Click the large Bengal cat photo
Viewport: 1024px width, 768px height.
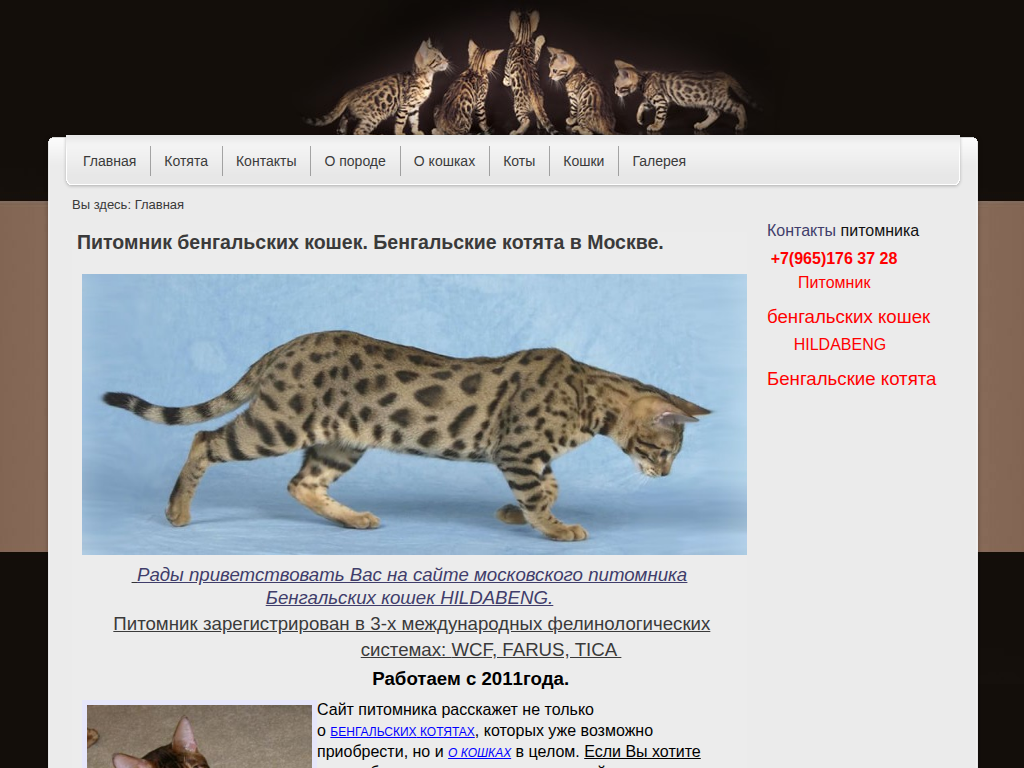pyautogui.click(x=414, y=414)
